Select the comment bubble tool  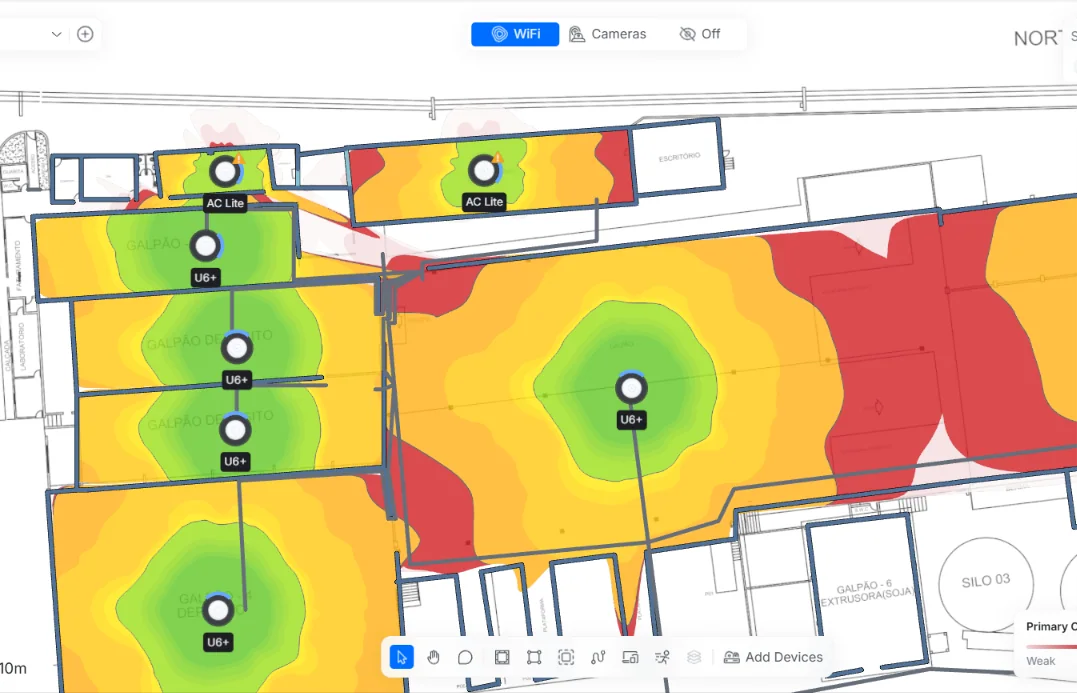tap(465, 657)
